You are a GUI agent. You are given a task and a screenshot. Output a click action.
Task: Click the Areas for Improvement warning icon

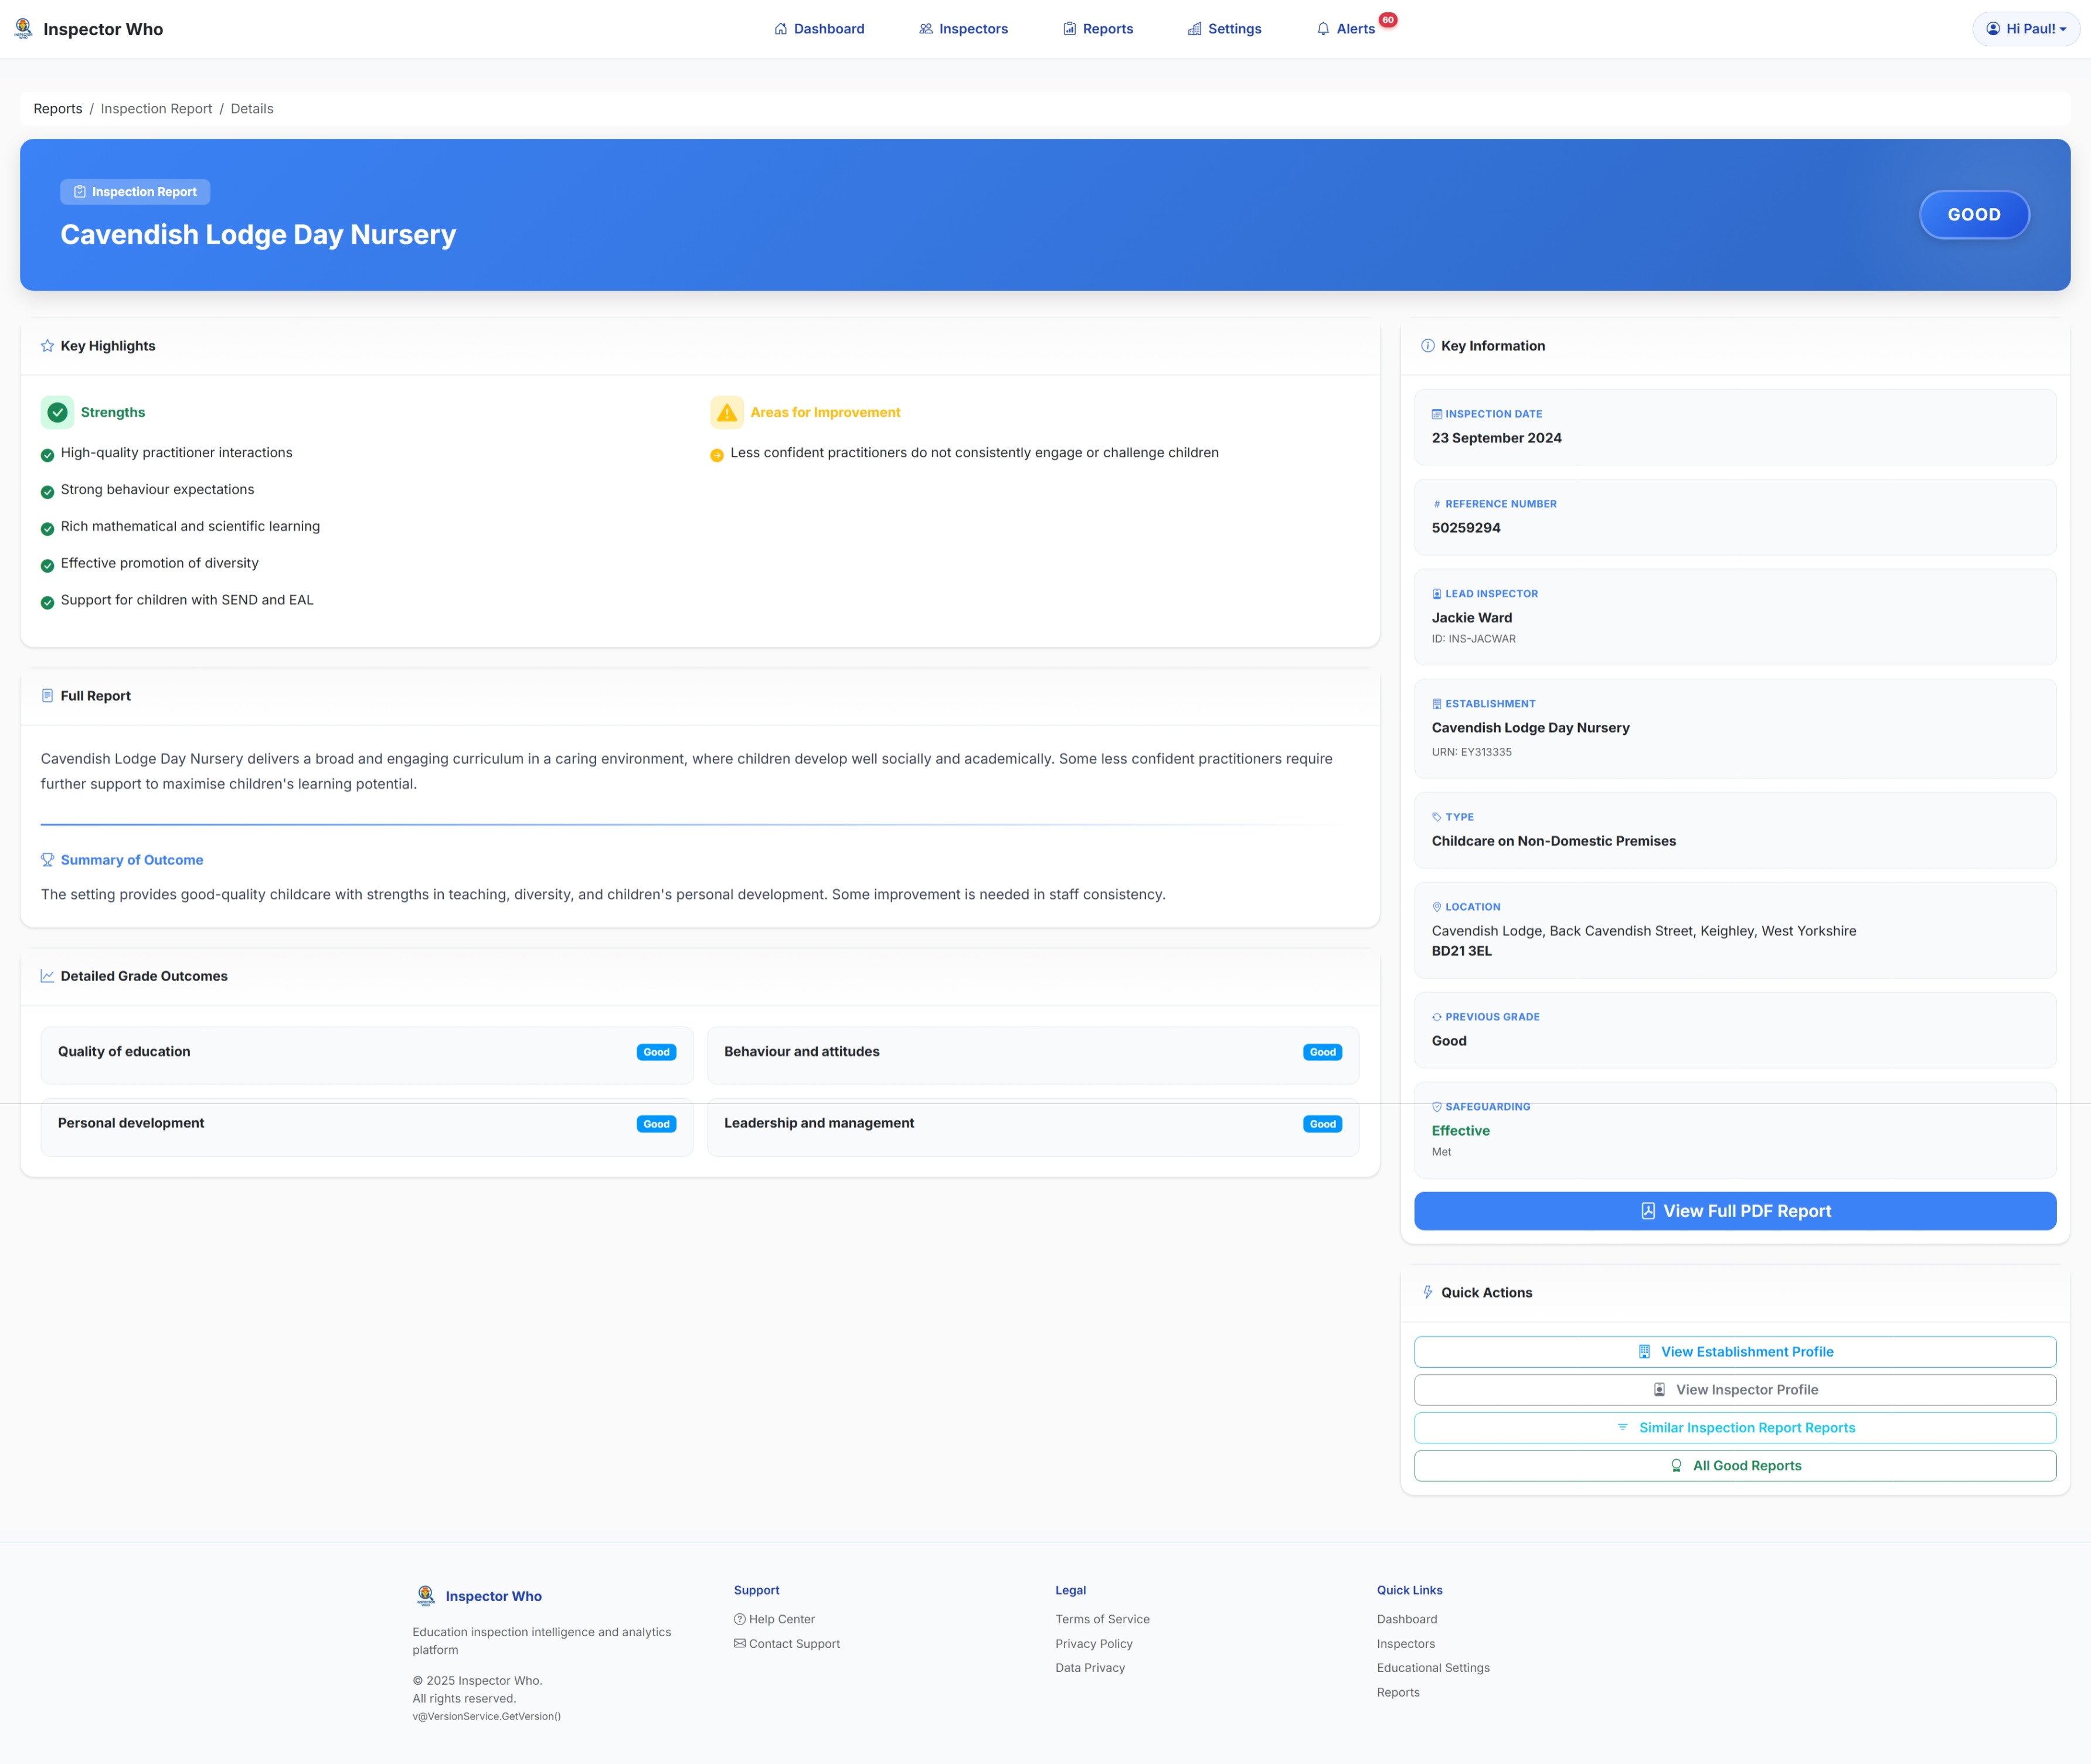[727, 412]
